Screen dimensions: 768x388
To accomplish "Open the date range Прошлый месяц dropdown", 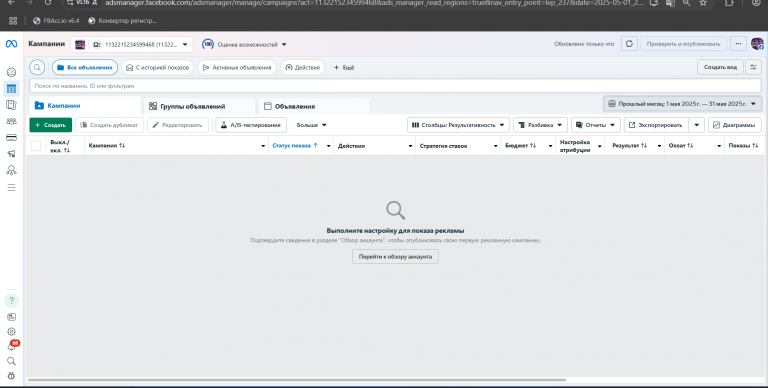I will coord(682,104).
